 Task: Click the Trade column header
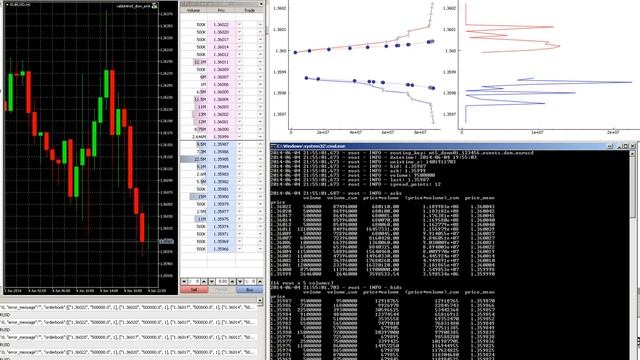coord(250,10)
